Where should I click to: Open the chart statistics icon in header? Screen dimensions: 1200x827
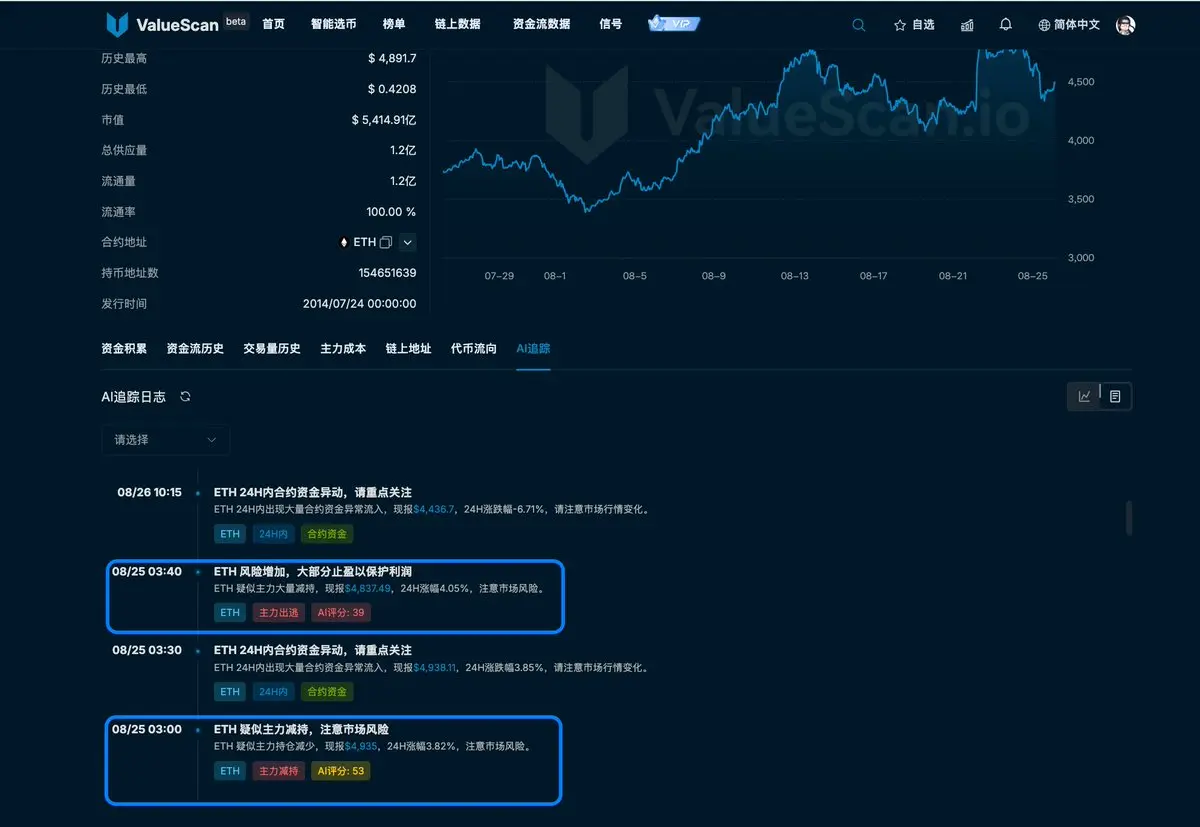click(x=967, y=25)
